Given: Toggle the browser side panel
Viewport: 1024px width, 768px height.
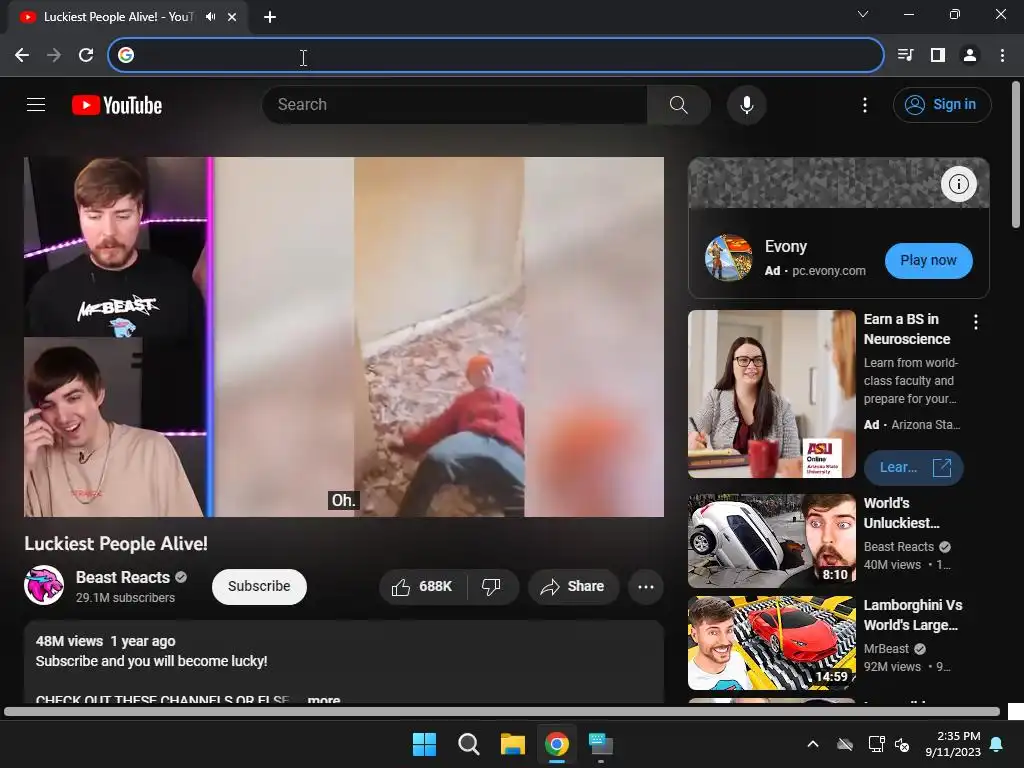Looking at the screenshot, I should 938,56.
